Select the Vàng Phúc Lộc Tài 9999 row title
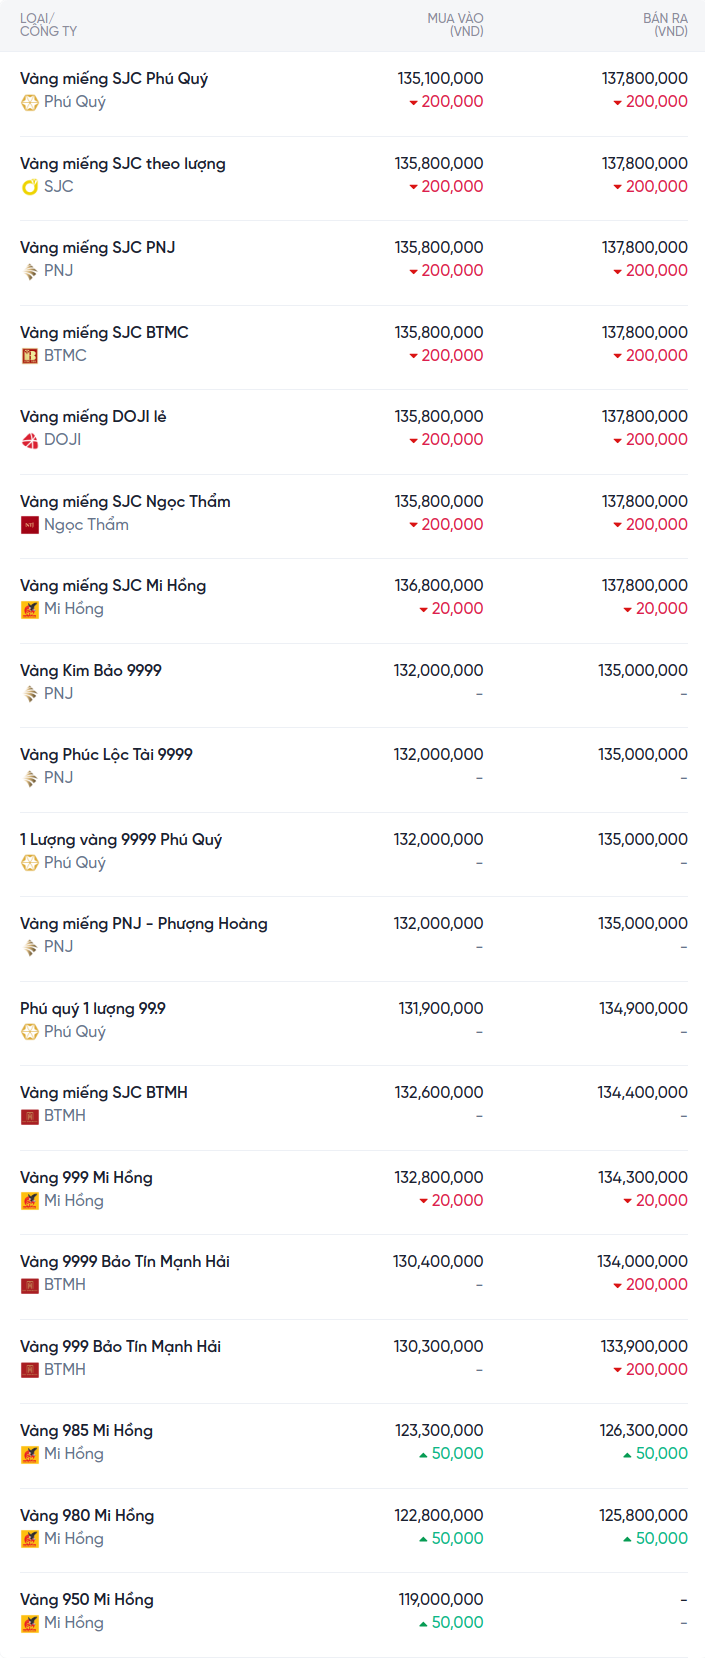This screenshot has height=1658, width=705. tap(106, 754)
